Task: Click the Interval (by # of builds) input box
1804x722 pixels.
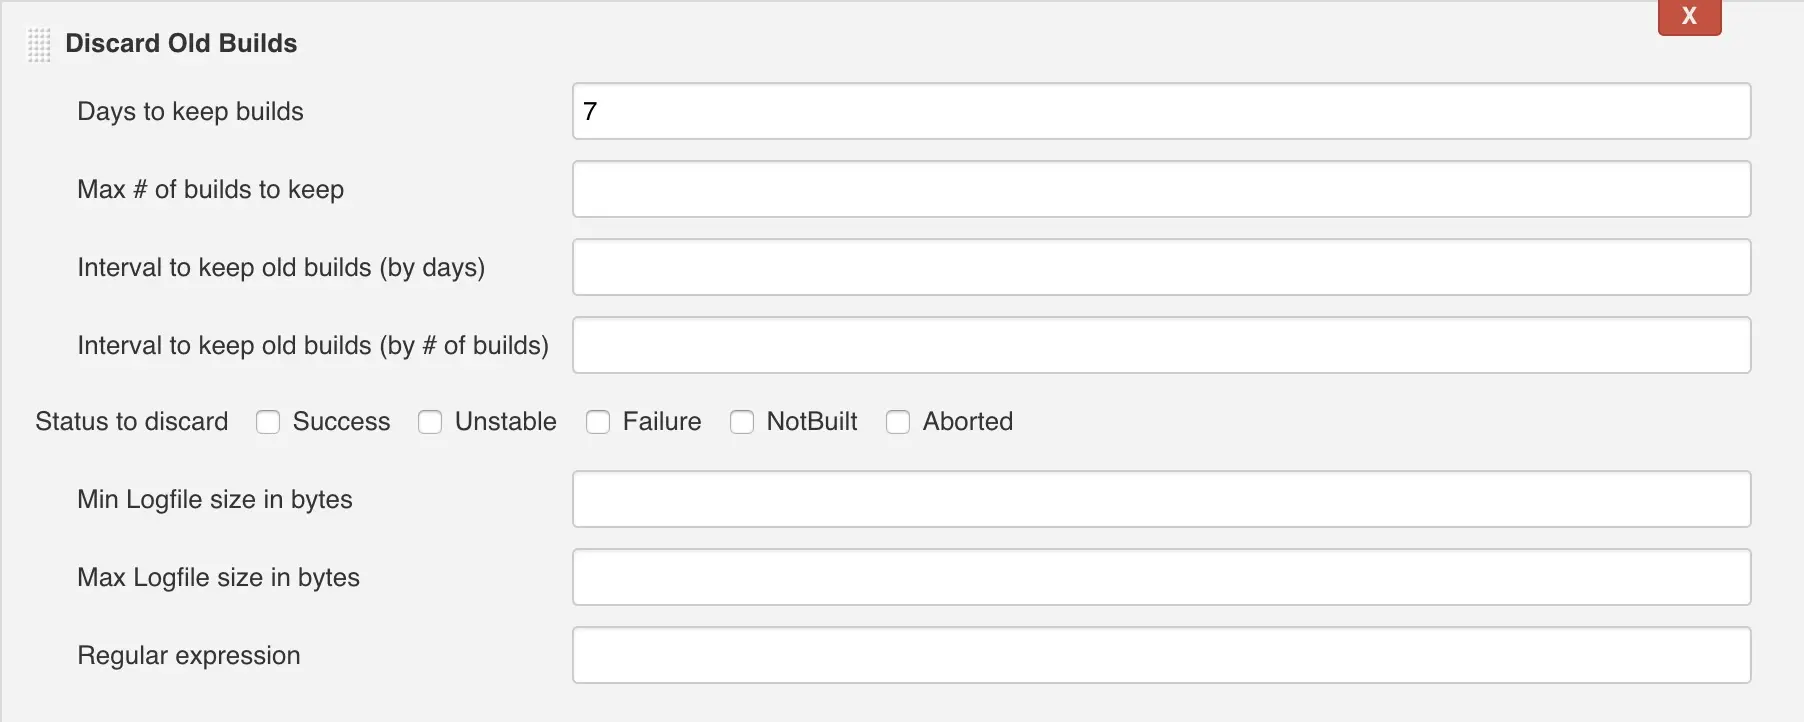Action: (x=1161, y=345)
